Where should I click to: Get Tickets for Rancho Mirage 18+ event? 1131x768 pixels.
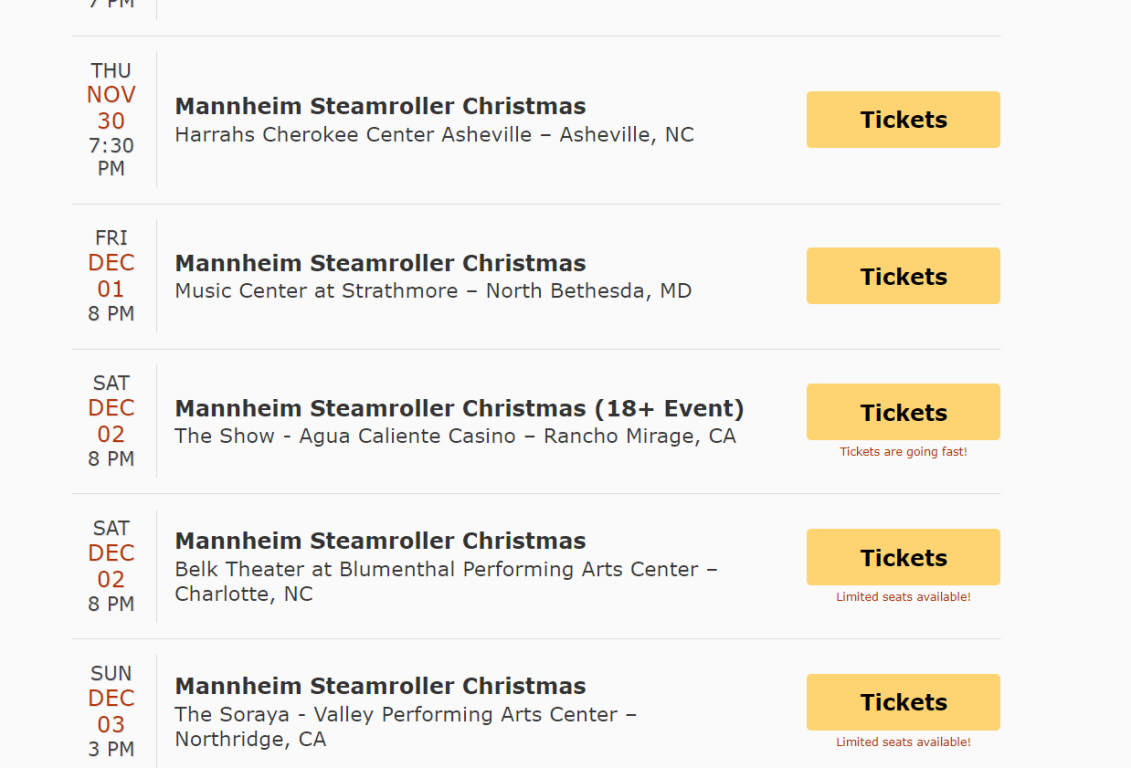tap(903, 412)
